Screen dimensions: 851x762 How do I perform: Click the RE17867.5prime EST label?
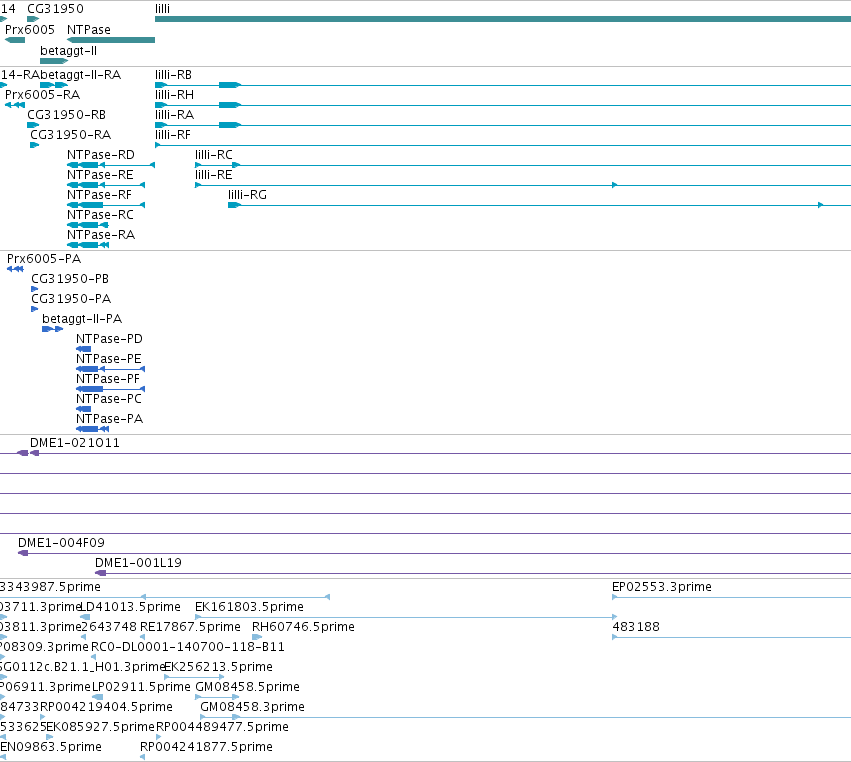coord(190,627)
